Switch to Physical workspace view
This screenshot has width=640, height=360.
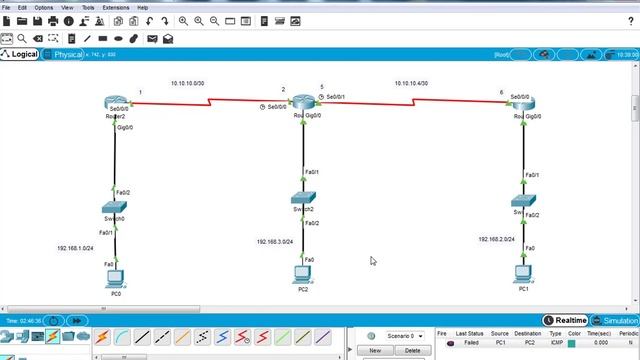(62, 54)
